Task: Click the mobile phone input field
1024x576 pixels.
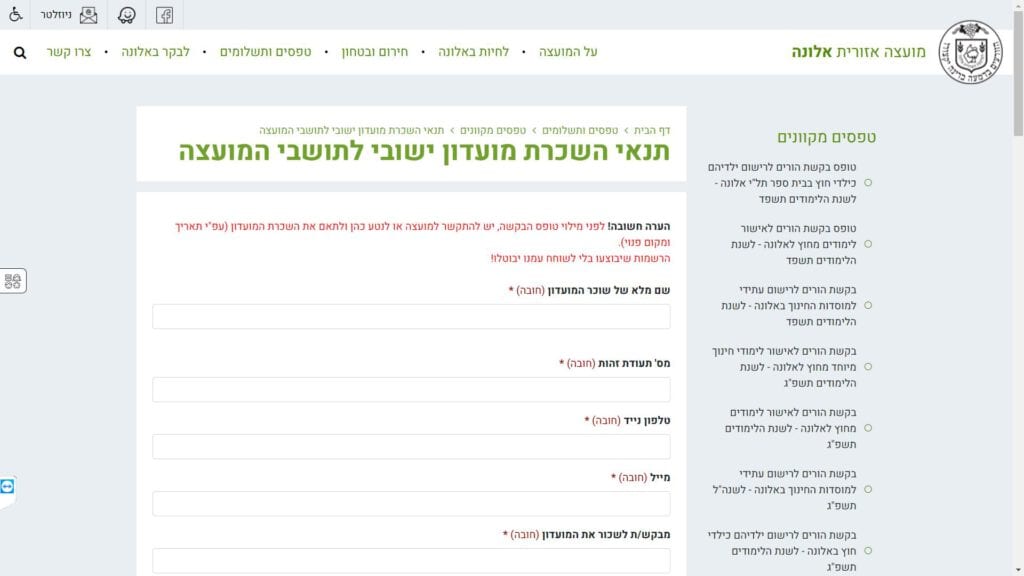Action: [x=411, y=446]
